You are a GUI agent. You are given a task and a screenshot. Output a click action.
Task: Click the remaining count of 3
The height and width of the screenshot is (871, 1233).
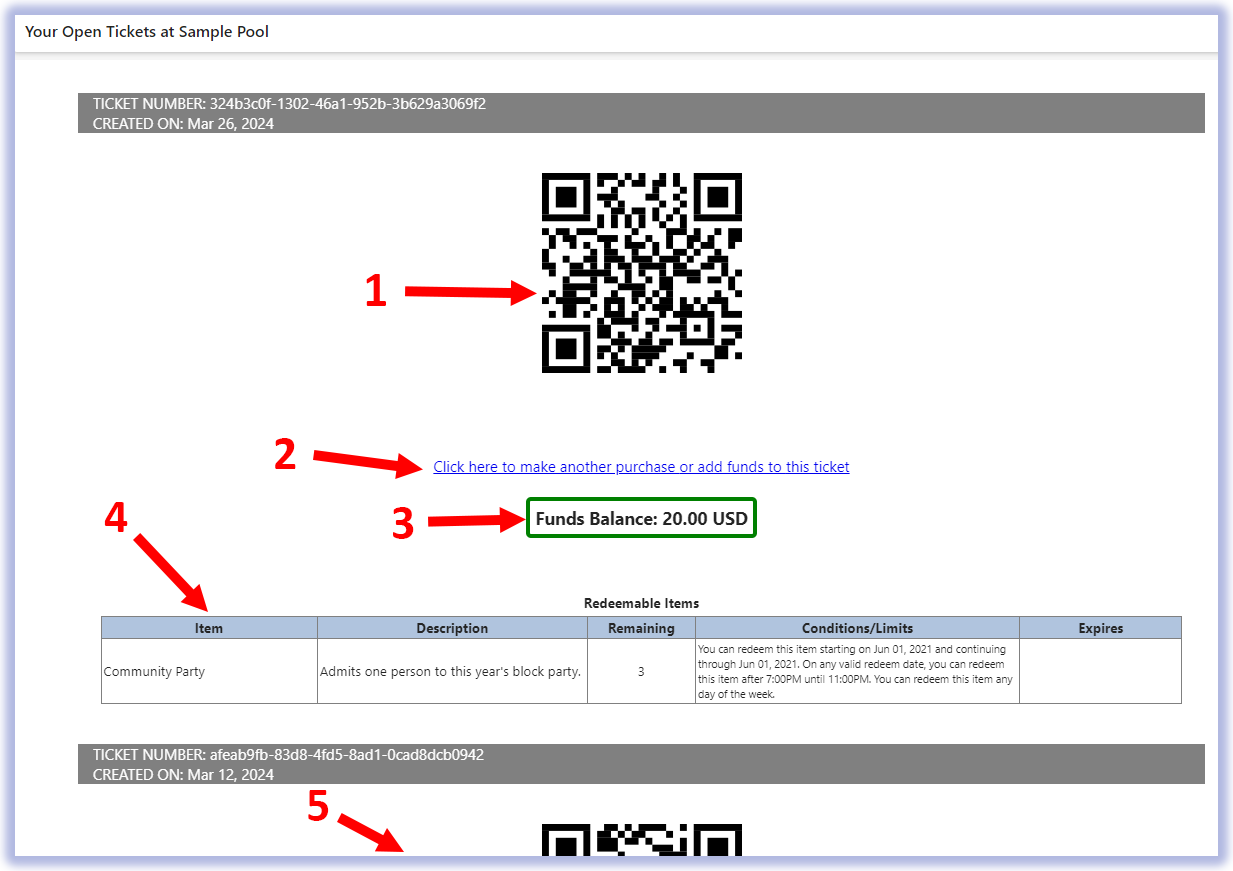tap(641, 671)
